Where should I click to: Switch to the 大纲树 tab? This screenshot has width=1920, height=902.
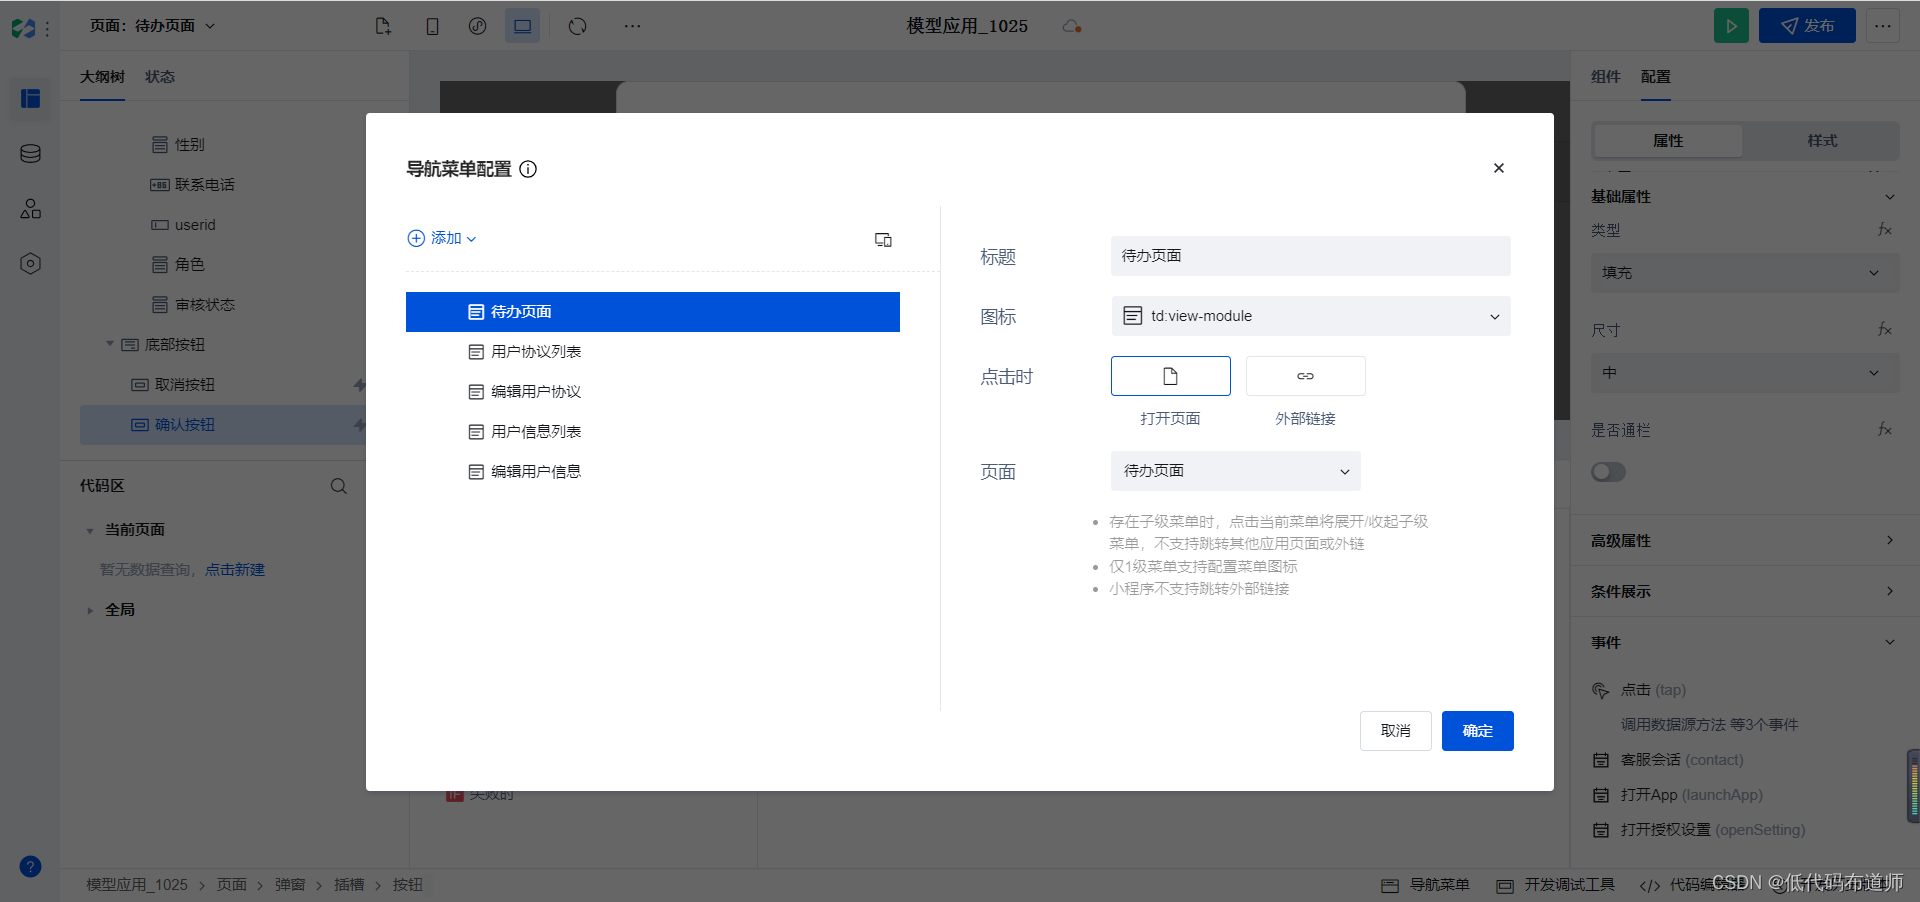coord(102,77)
